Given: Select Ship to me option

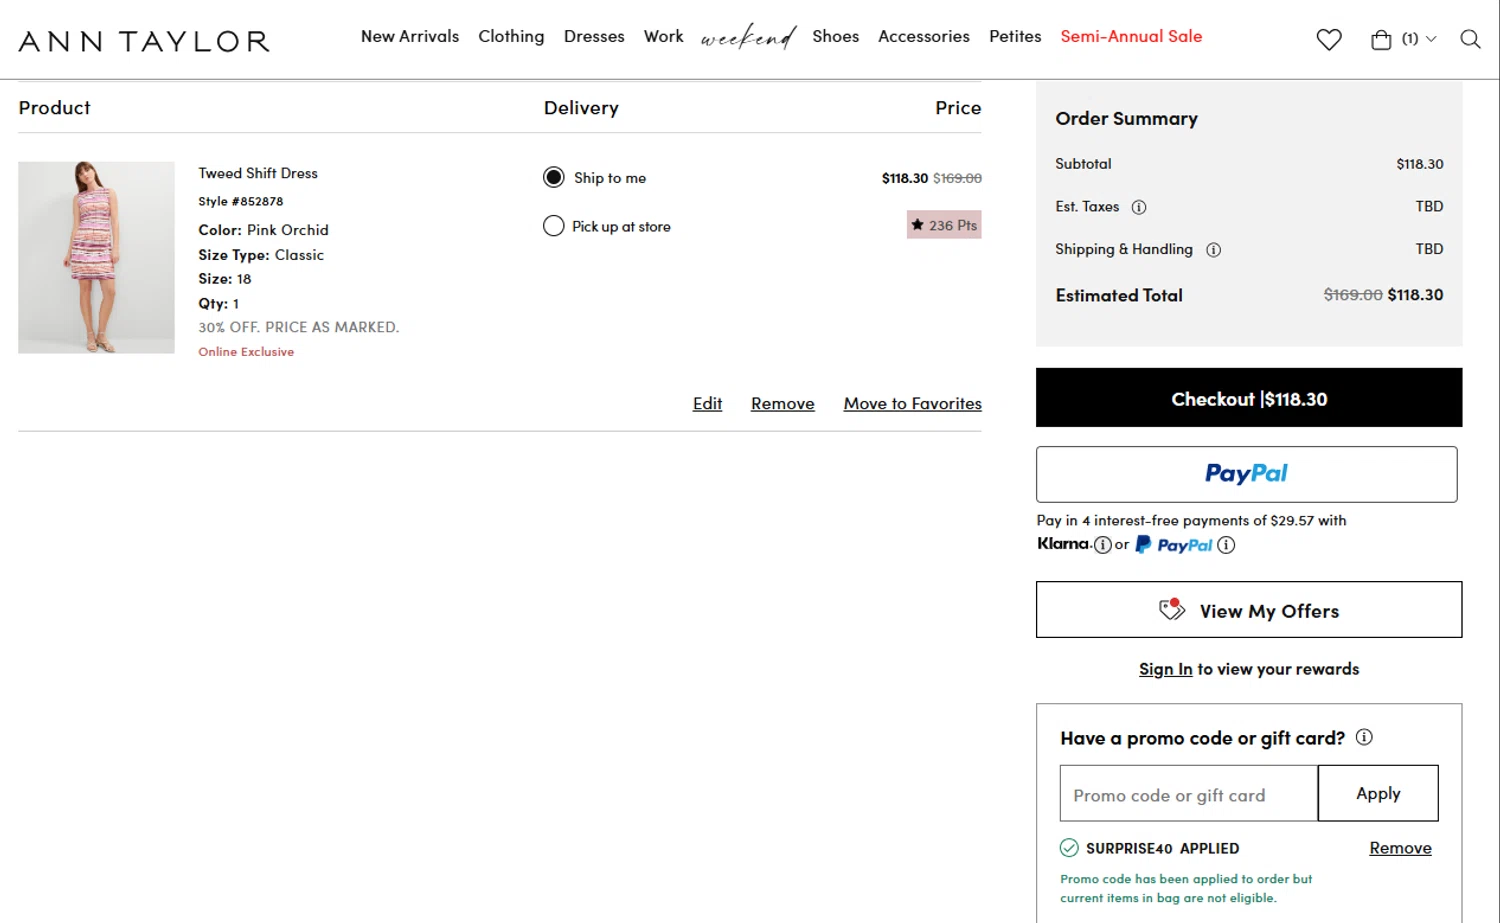Looking at the screenshot, I should 554,178.
